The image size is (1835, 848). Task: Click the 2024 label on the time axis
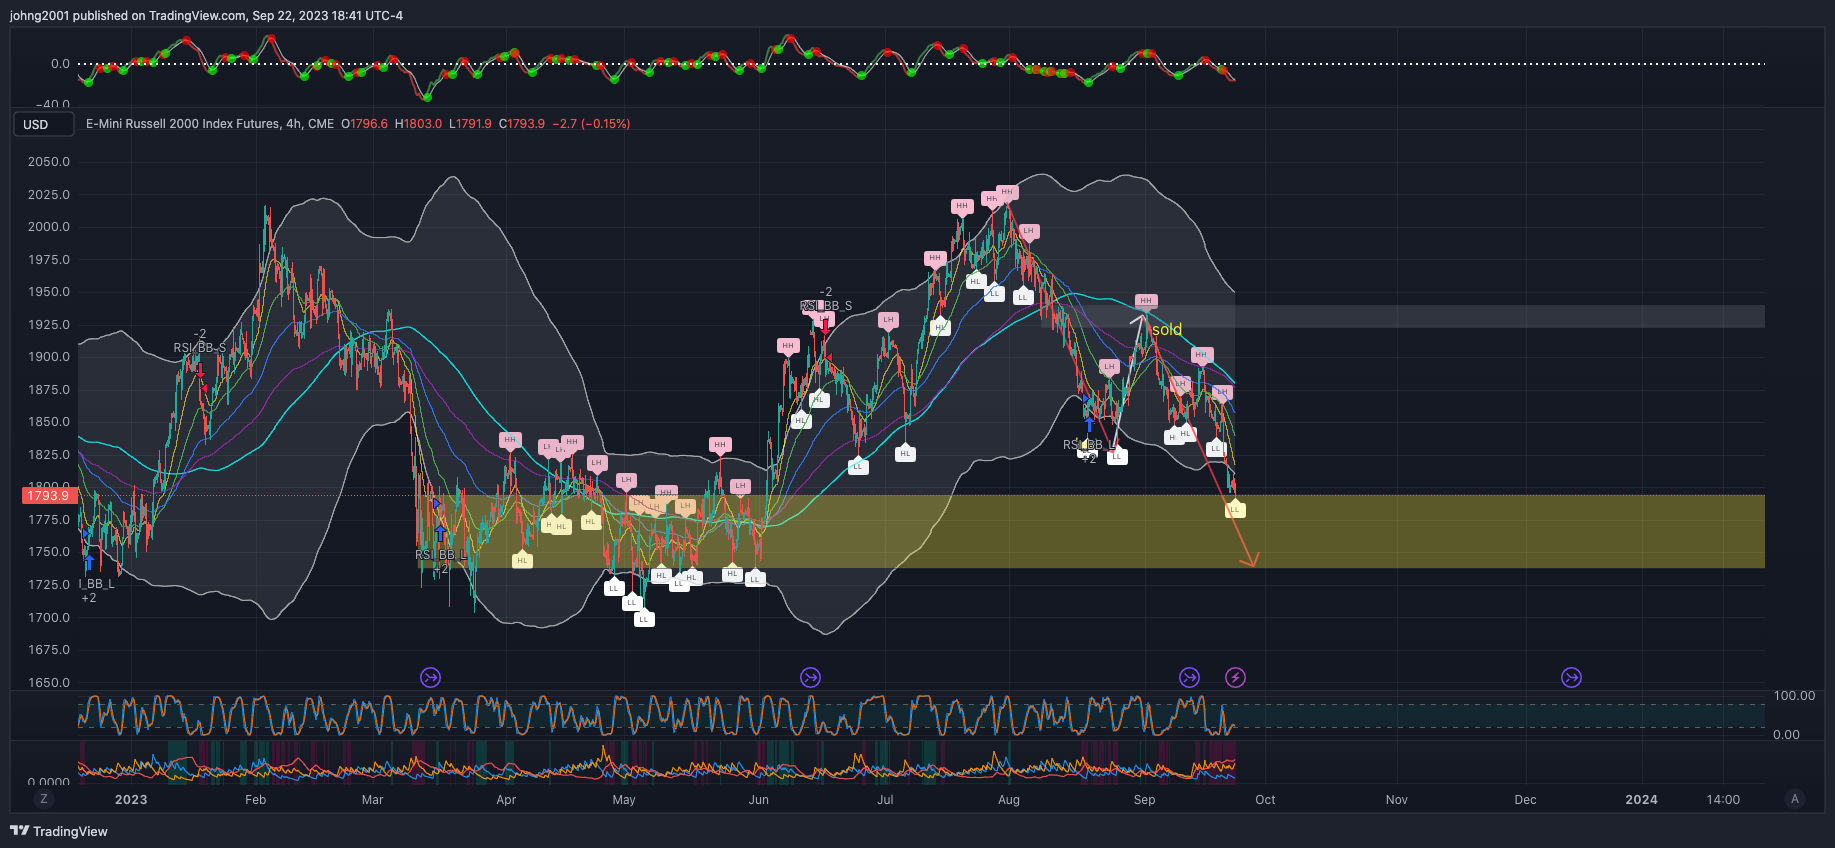[x=1641, y=799]
